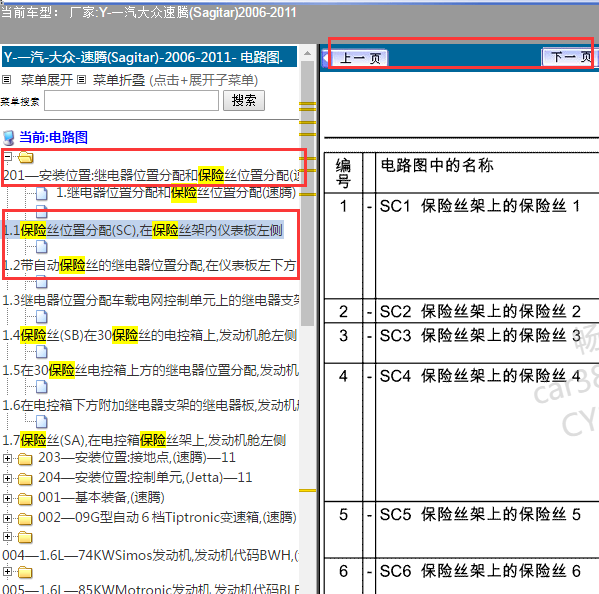Click the table header 电路图中的名称

click(437, 165)
